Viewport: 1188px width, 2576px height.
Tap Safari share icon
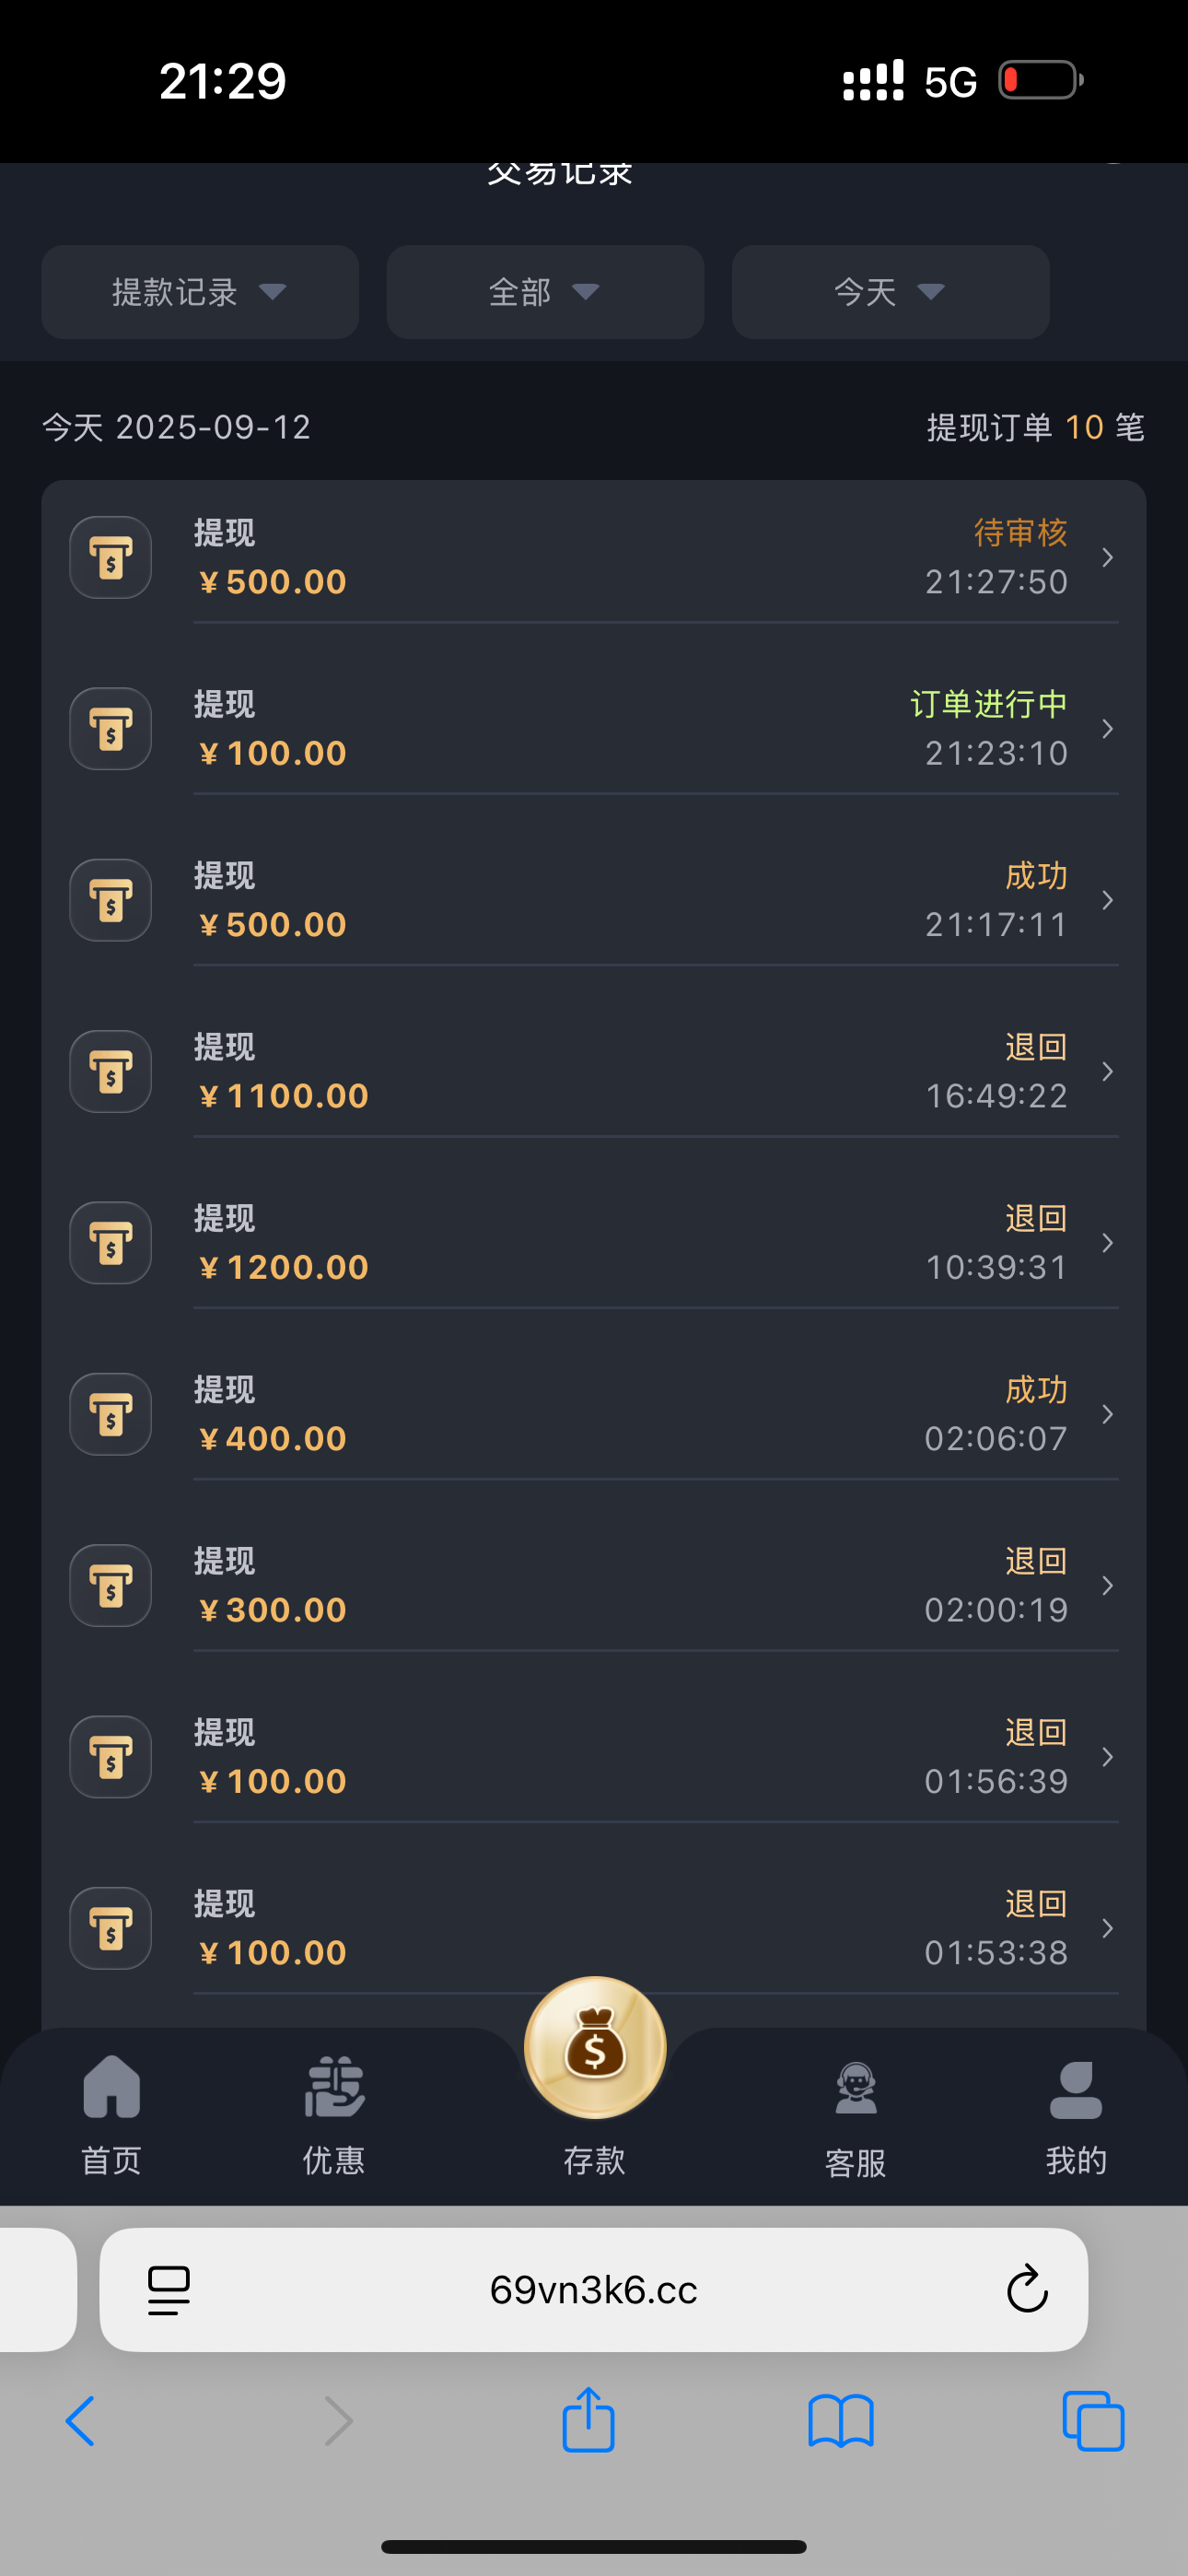click(588, 2420)
